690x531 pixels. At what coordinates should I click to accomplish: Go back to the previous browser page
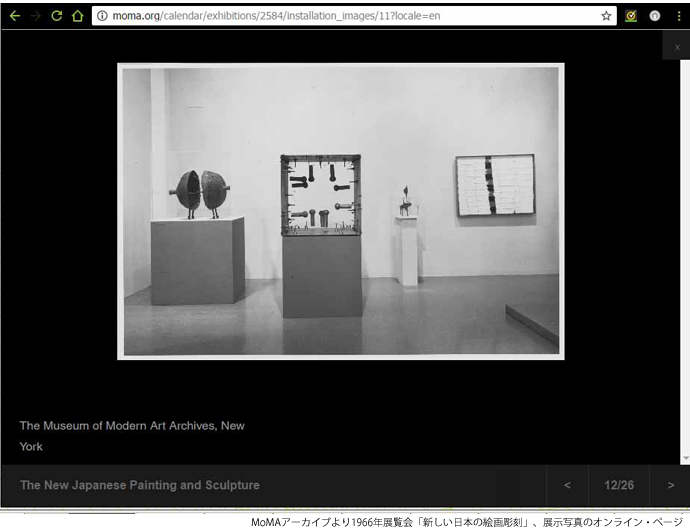pos(14,16)
